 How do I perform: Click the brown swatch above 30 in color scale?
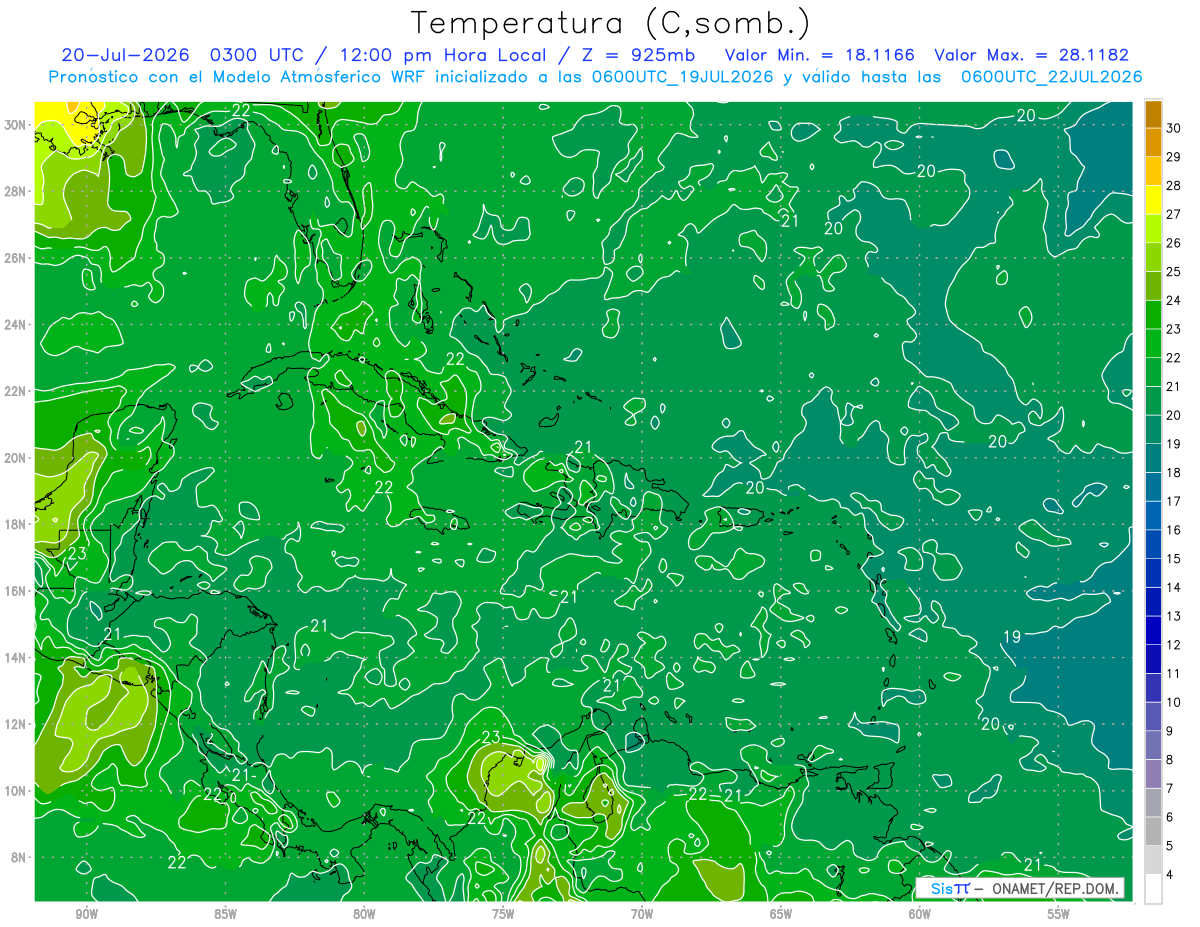click(1153, 114)
